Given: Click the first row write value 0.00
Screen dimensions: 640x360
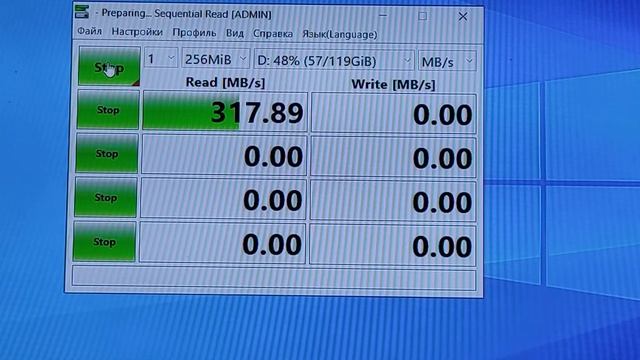Looking at the screenshot, I should tap(394, 114).
